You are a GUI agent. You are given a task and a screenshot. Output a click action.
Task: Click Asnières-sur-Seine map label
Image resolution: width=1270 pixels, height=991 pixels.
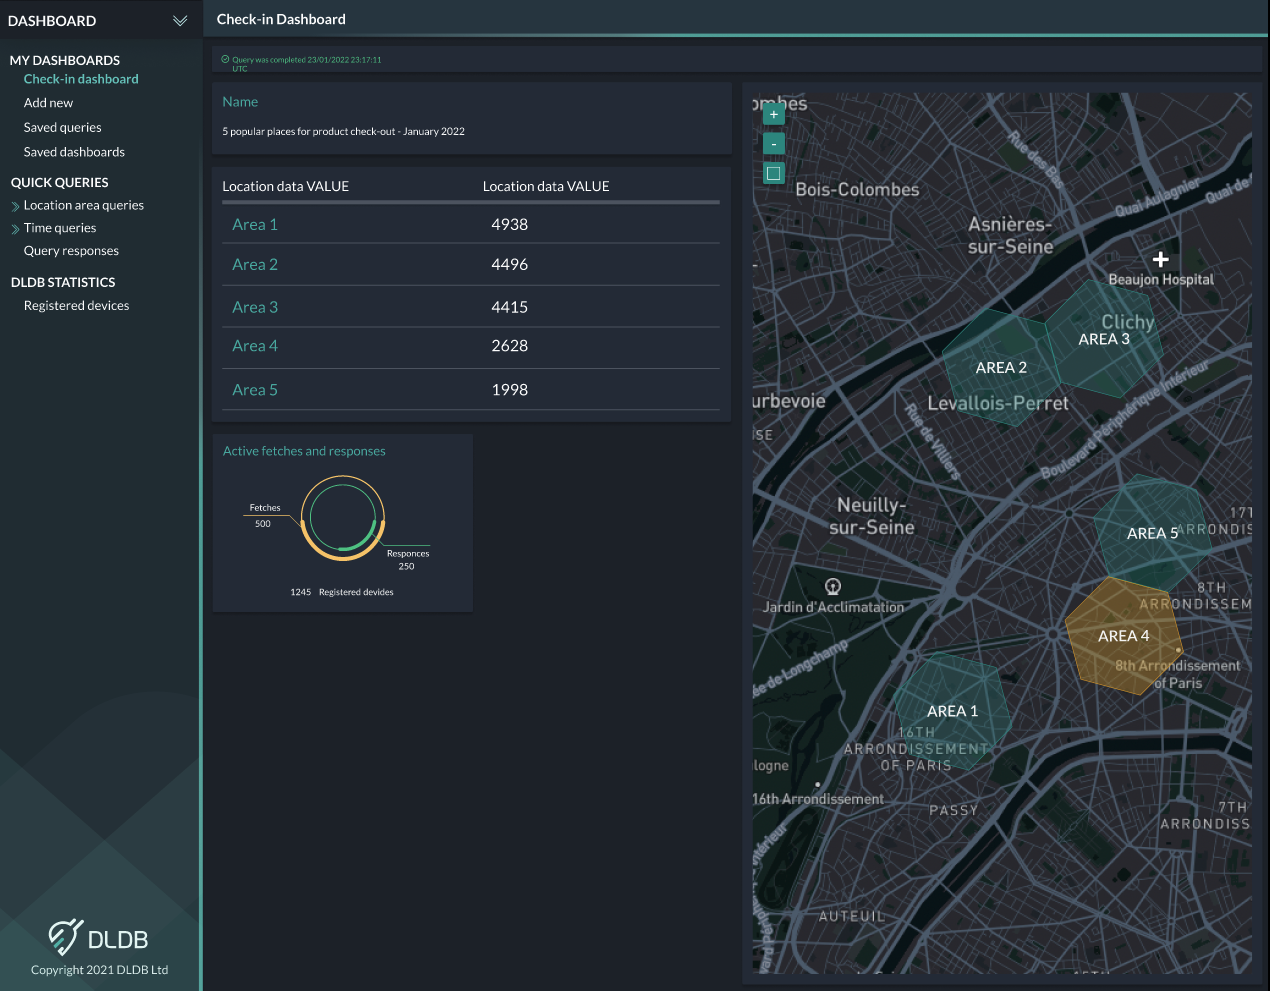tap(1010, 235)
